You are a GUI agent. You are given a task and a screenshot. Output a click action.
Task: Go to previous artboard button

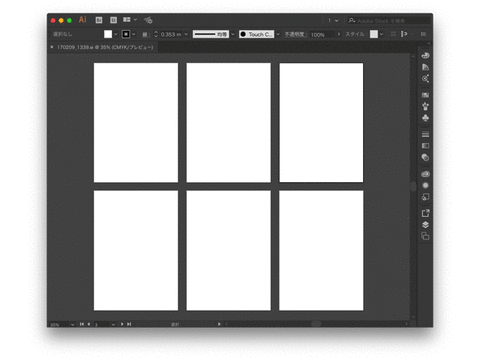click(89, 324)
